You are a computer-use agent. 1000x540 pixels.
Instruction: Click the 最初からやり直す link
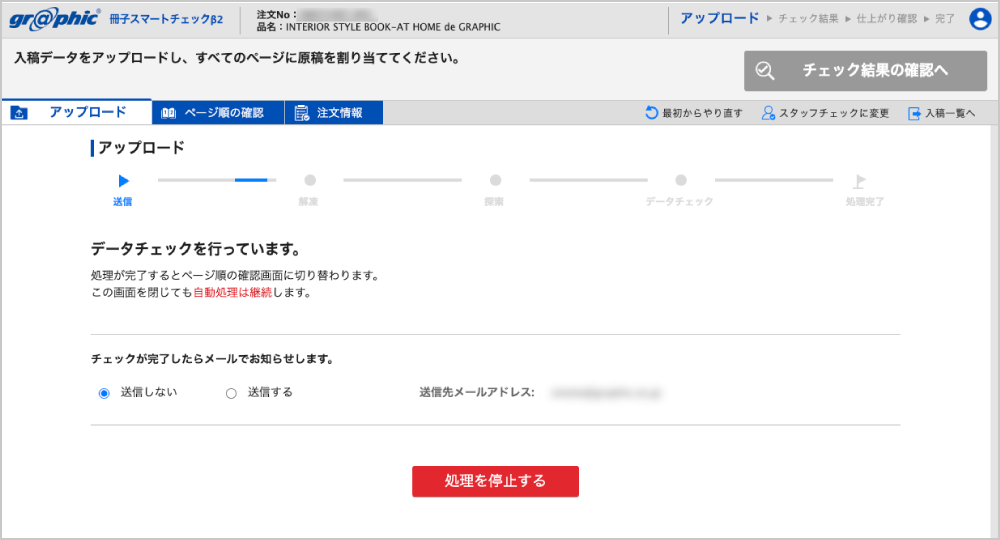point(702,113)
